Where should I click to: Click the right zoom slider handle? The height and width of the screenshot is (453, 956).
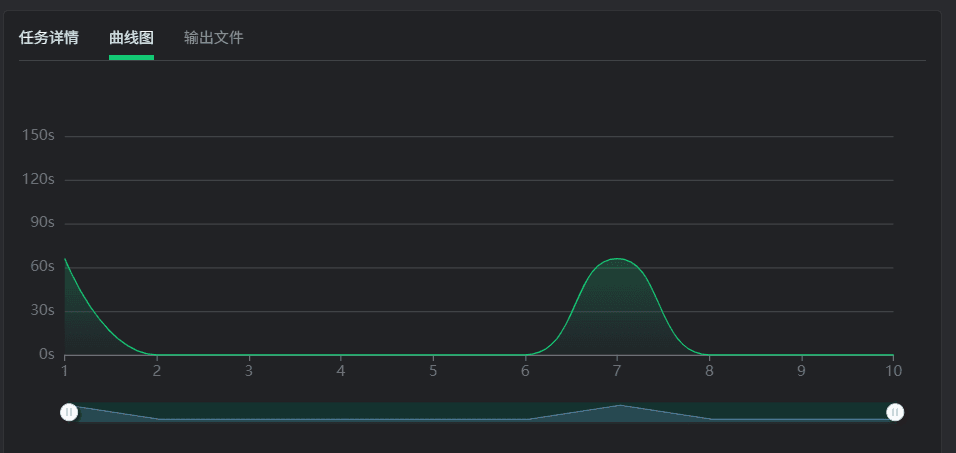[x=895, y=413]
